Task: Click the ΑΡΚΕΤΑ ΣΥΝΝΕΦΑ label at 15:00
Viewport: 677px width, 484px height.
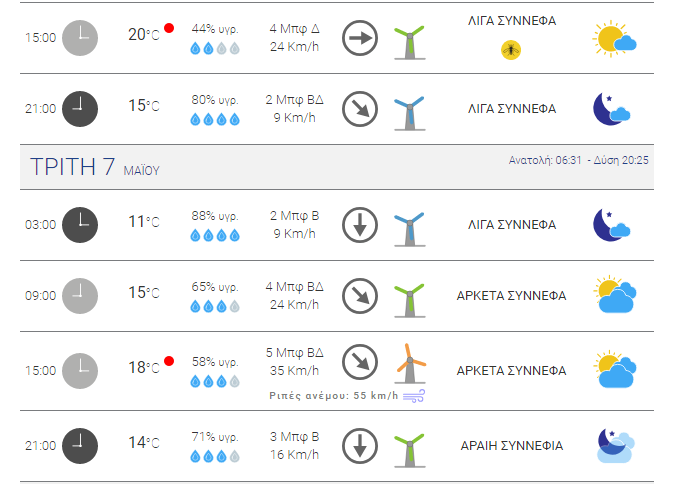Action: point(511,371)
